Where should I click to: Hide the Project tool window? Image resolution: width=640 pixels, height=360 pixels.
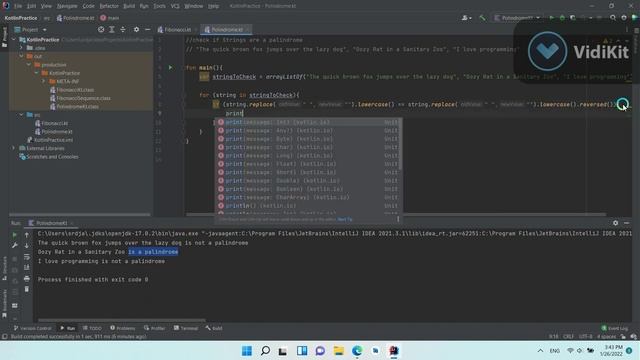click(147, 29)
